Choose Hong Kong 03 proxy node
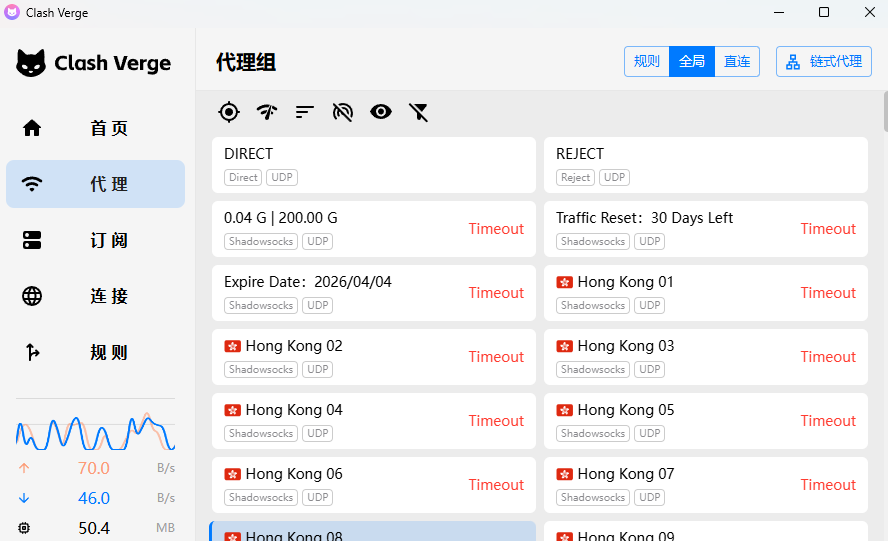Viewport: 888px width, 541px height. [x=706, y=357]
